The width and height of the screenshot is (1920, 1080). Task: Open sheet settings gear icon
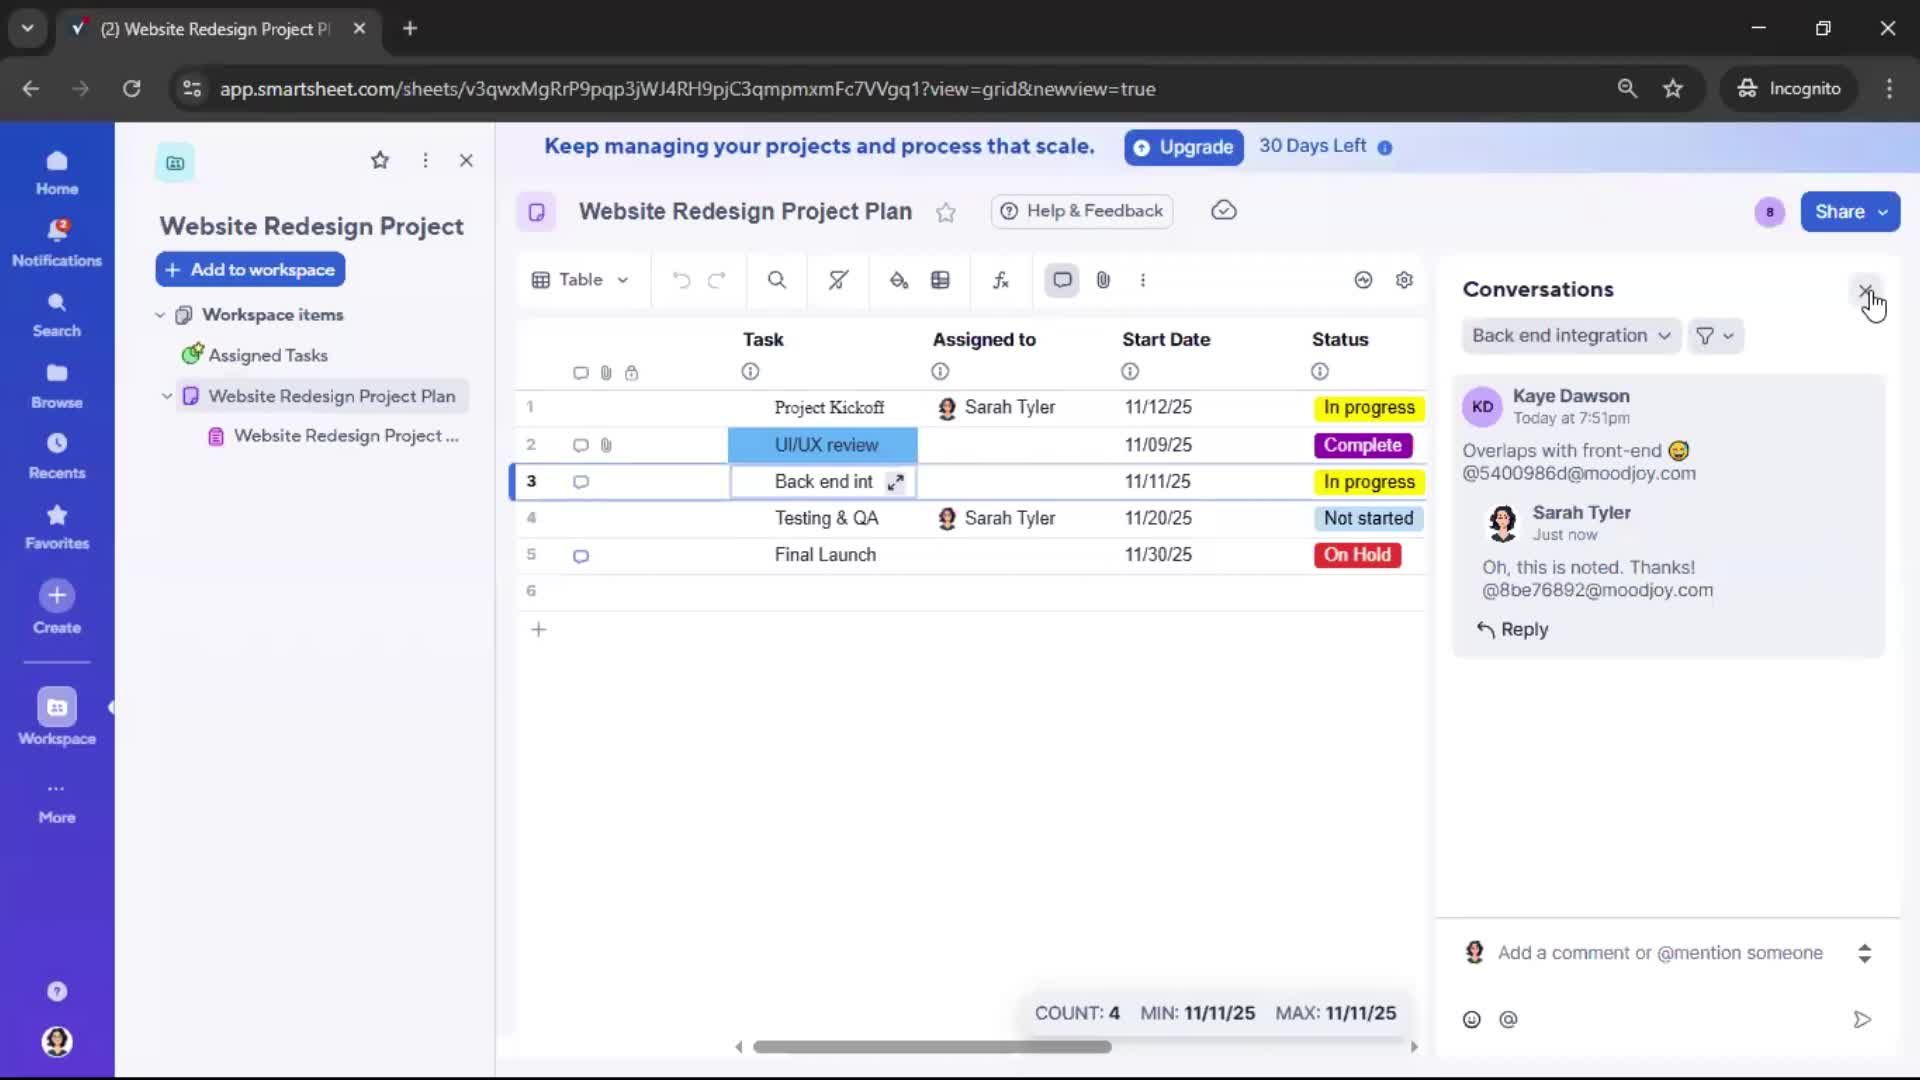point(1404,280)
